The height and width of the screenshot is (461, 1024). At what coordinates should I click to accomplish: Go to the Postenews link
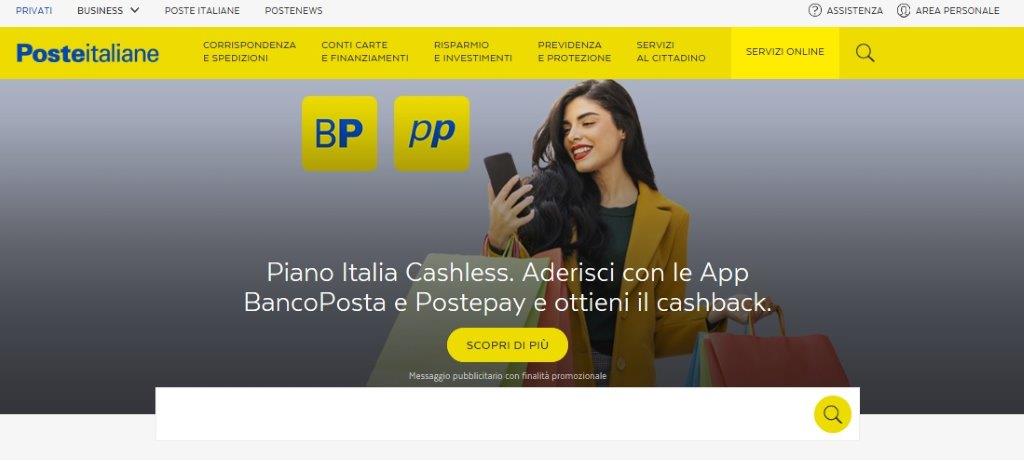[x=293, y=10]
